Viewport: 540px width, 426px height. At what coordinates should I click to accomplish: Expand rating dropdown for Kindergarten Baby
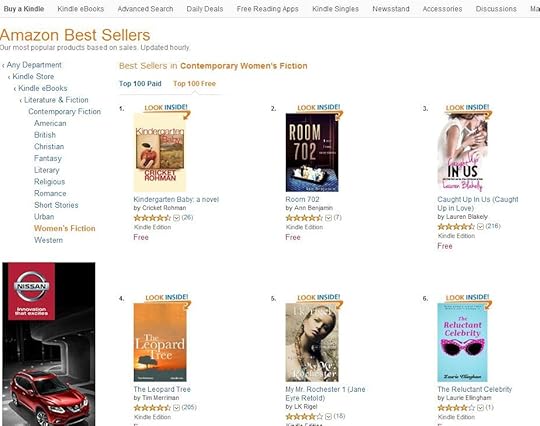pyautogui.click(x=176, y=218)
